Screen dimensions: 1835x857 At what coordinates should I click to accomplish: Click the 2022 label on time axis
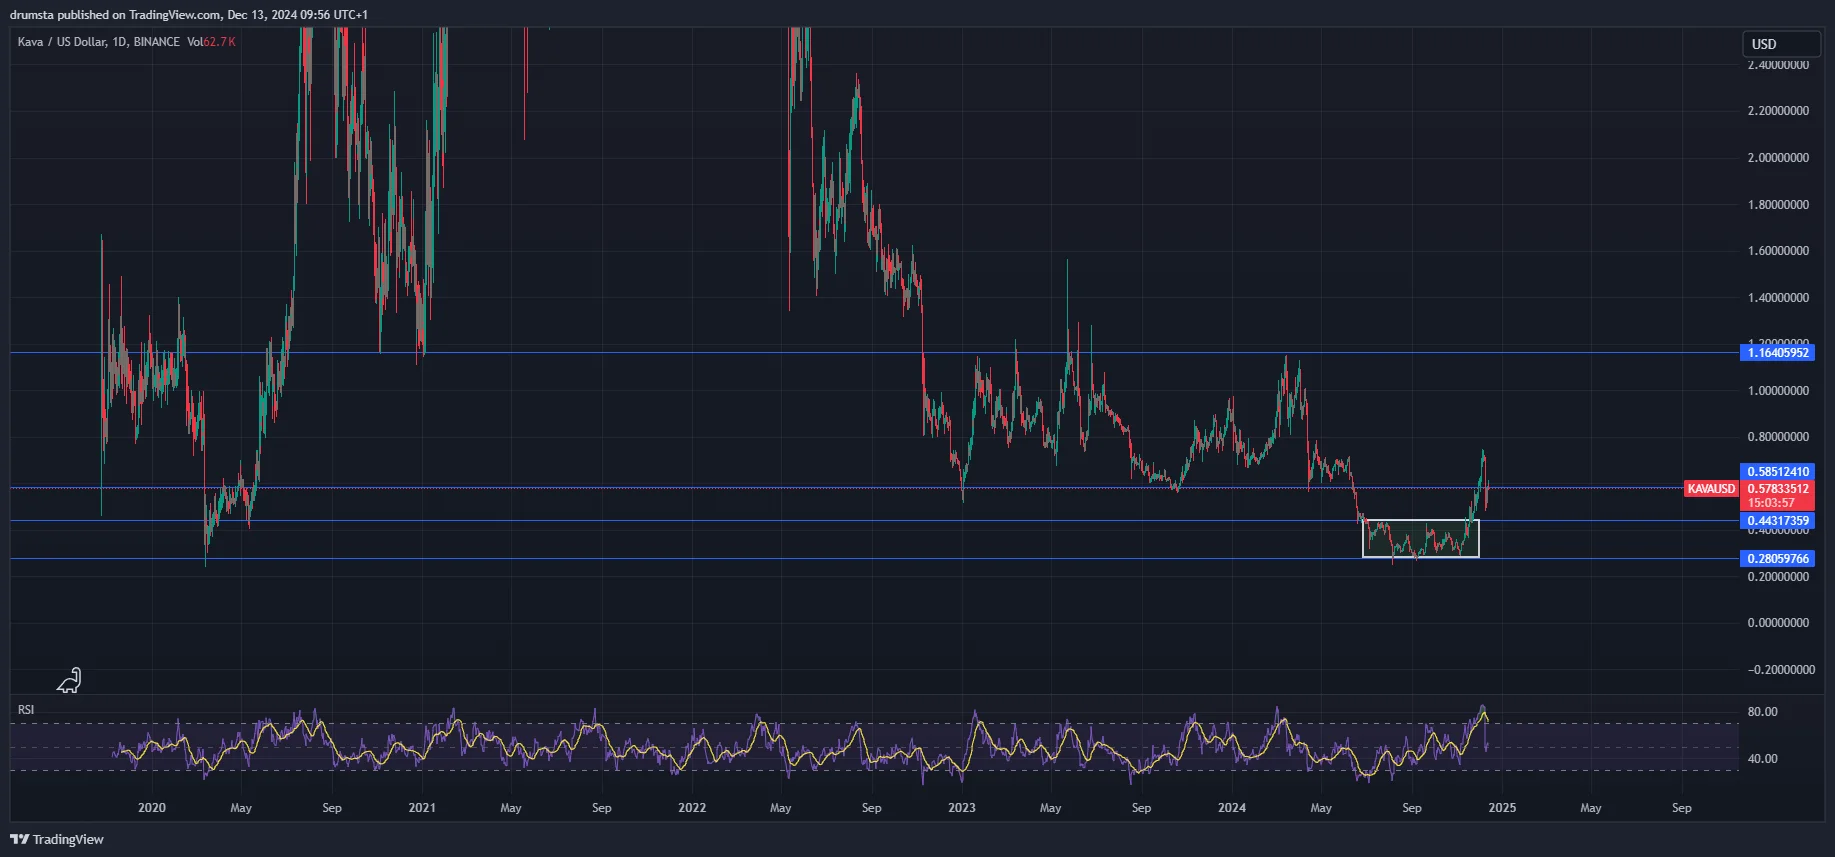(692, 808)
